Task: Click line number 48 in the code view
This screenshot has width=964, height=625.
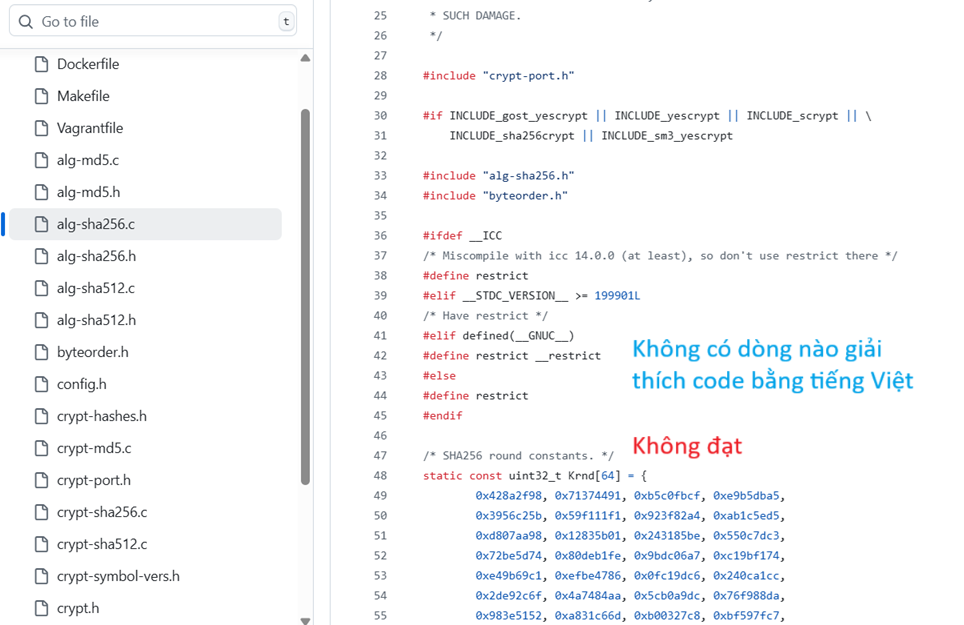Action: [381, 476]
